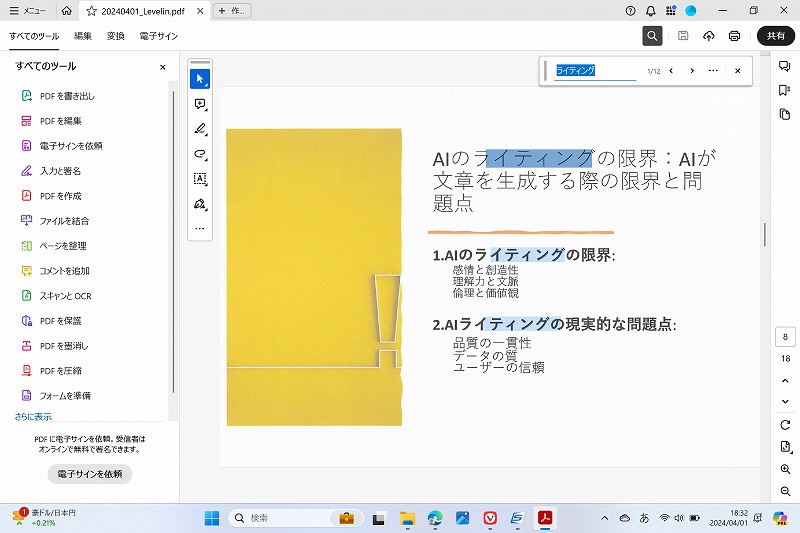
Task: Click the cloud upload icon
Action: (x=709, y=36)
